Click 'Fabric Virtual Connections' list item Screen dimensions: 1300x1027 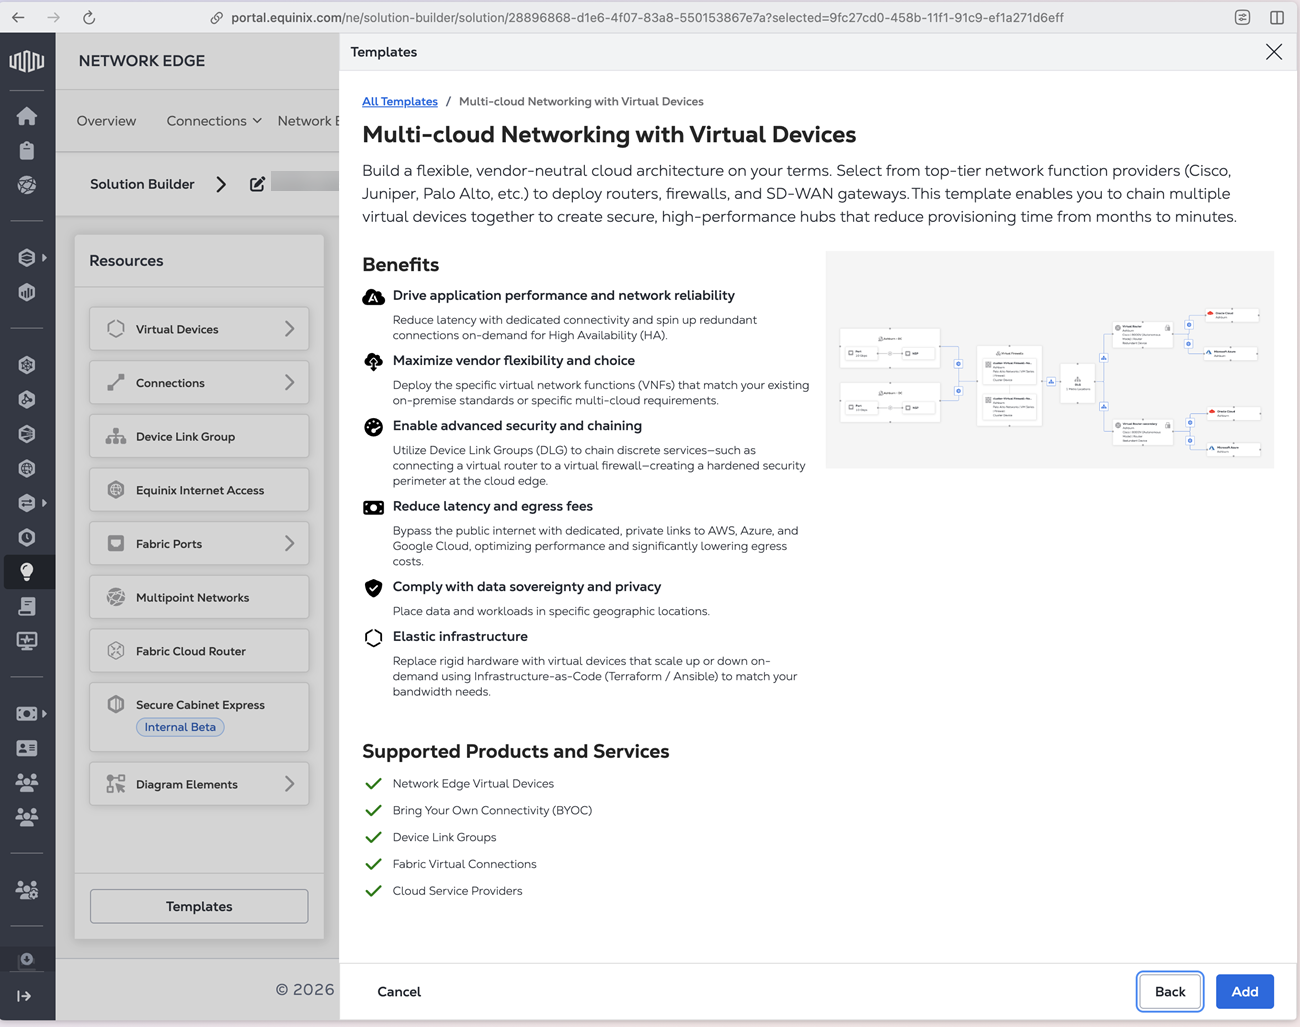pos(464,865)
